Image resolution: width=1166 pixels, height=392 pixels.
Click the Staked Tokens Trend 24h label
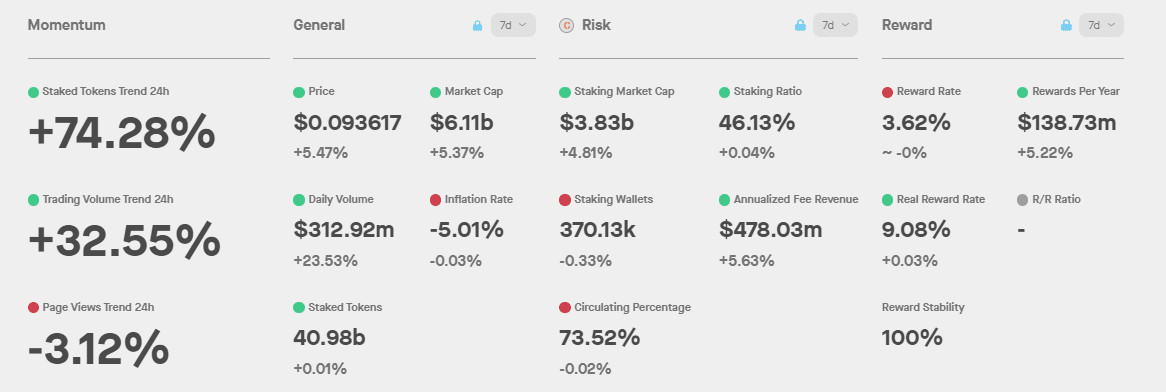tap(106, 92)
